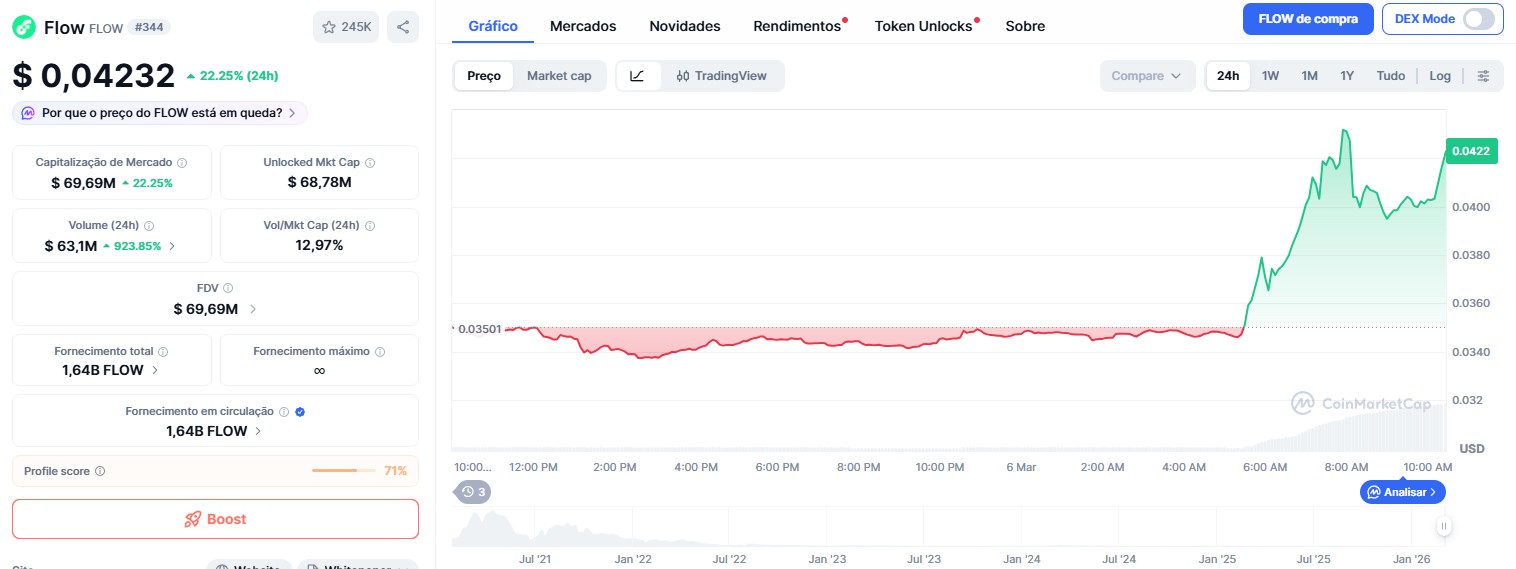The height and width of the screenshot is (569, 1516).
Task: Select the line chart icon
Action: (638, 76)
